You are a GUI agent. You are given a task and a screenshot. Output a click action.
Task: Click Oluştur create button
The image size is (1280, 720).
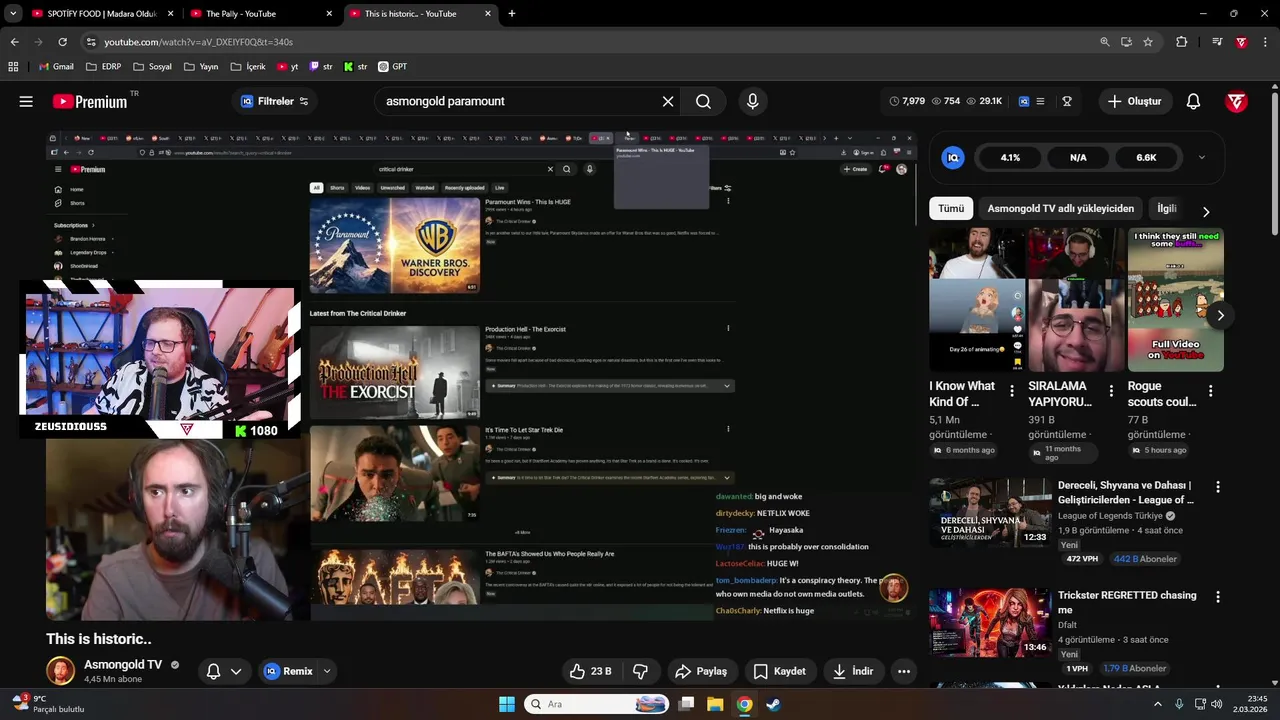coord(1134,101)
